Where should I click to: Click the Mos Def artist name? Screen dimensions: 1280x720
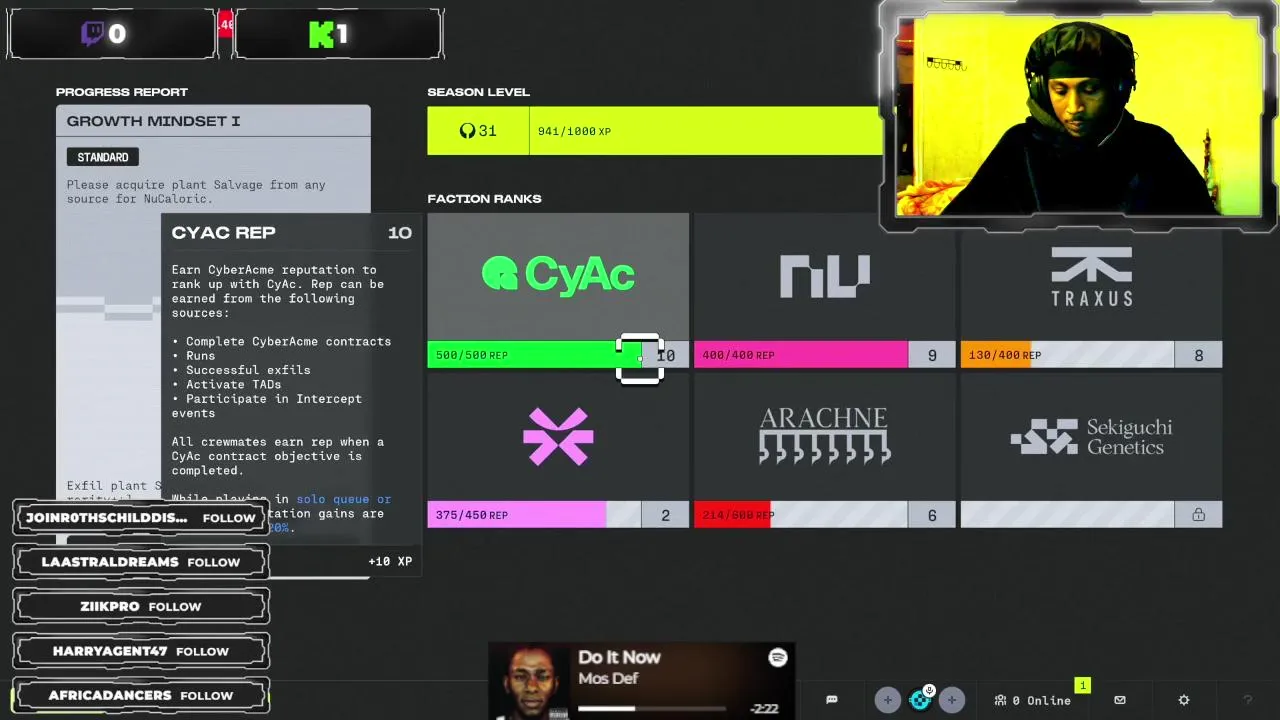608,678
